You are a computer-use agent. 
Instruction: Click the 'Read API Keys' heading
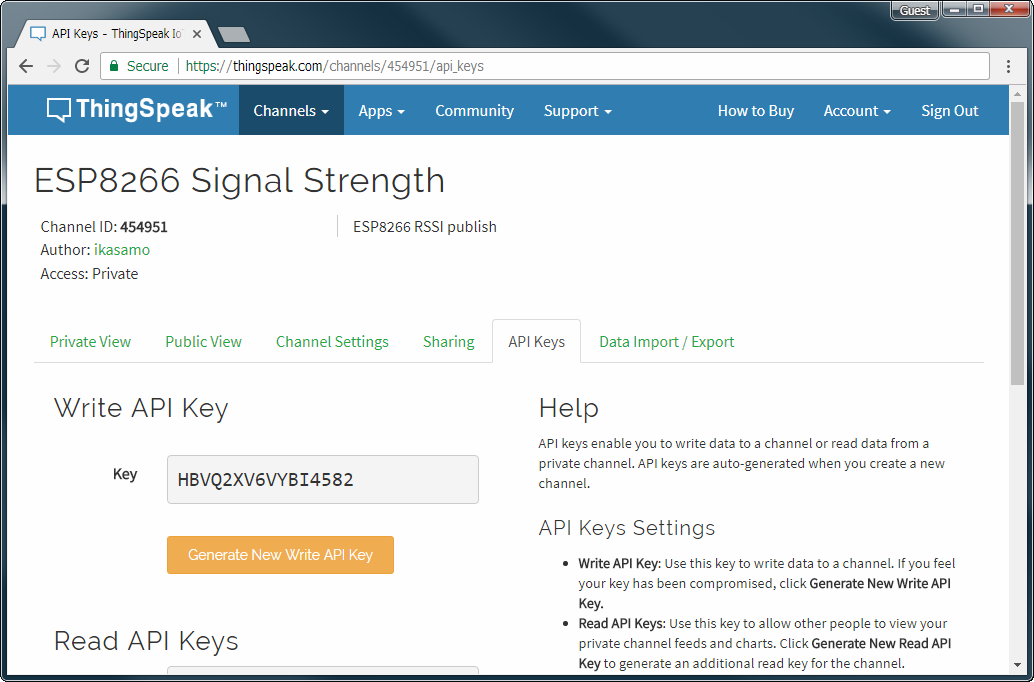146,640
